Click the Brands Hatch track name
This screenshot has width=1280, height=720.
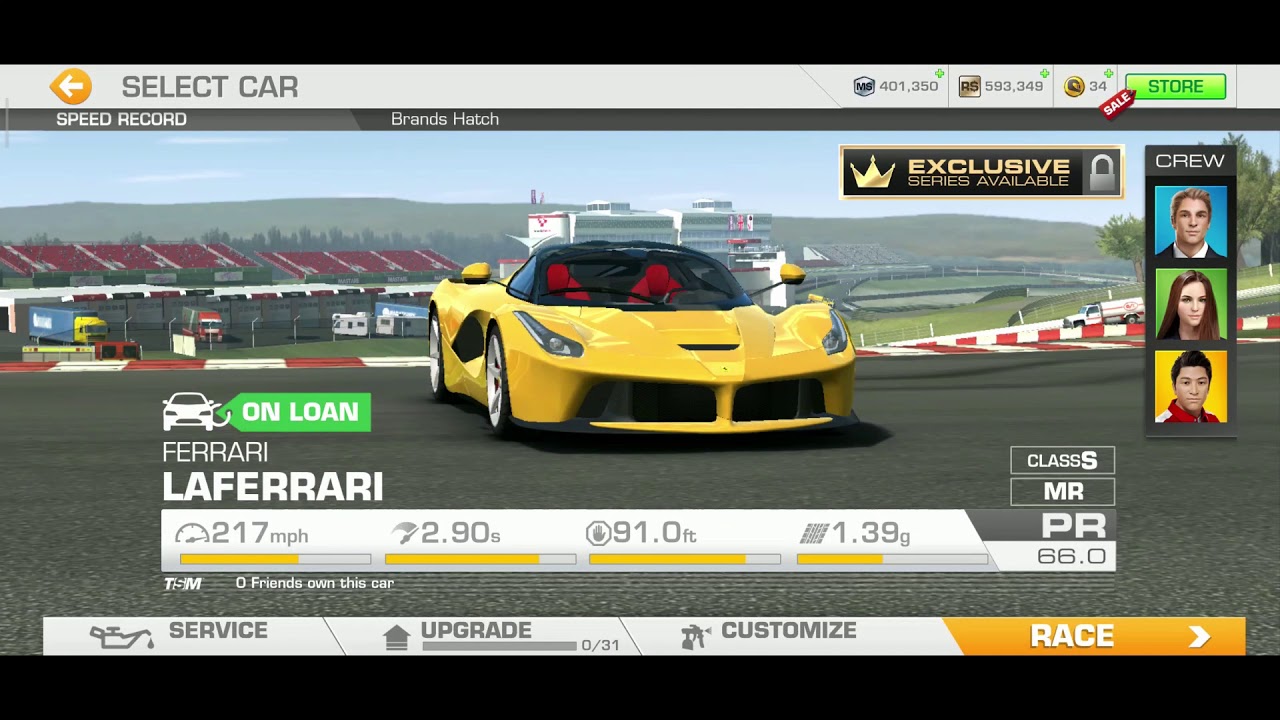click(x=445, y=119)
